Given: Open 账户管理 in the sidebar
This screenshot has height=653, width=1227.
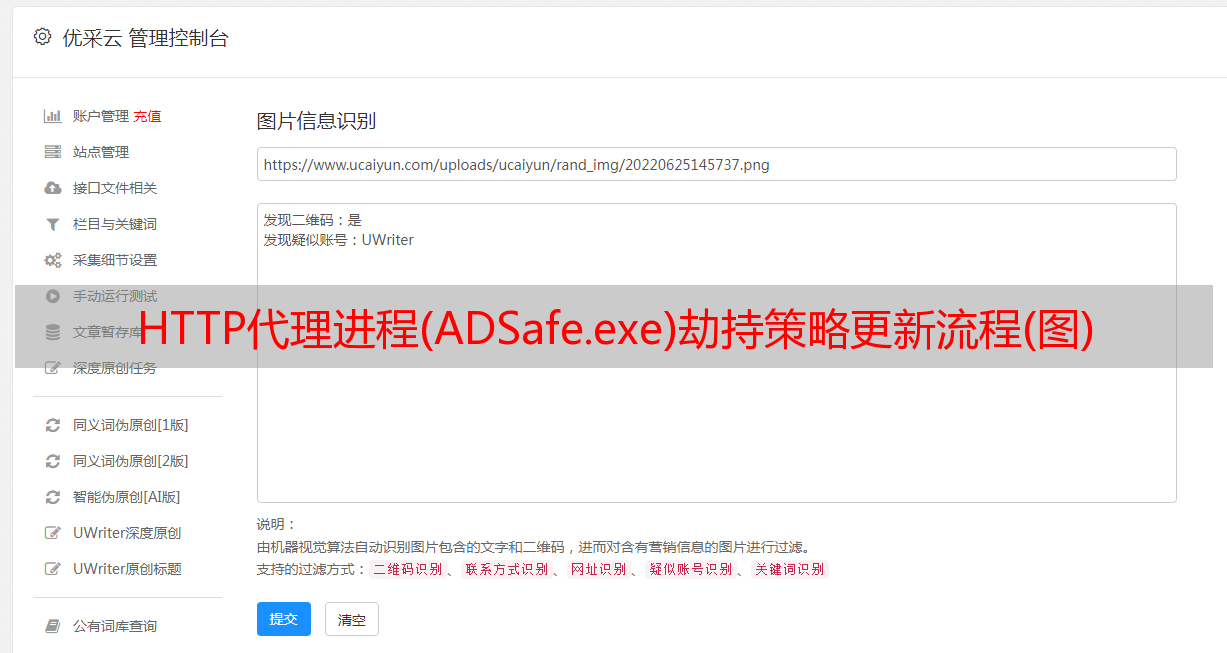Looking at the screenshot, I should 101,116.
